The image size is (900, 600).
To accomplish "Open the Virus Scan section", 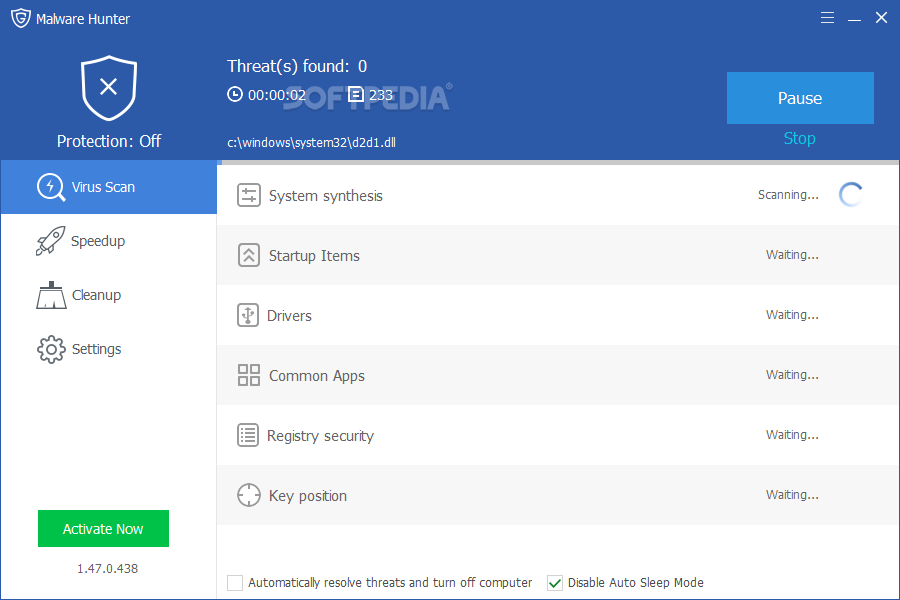I will (109, 187).
